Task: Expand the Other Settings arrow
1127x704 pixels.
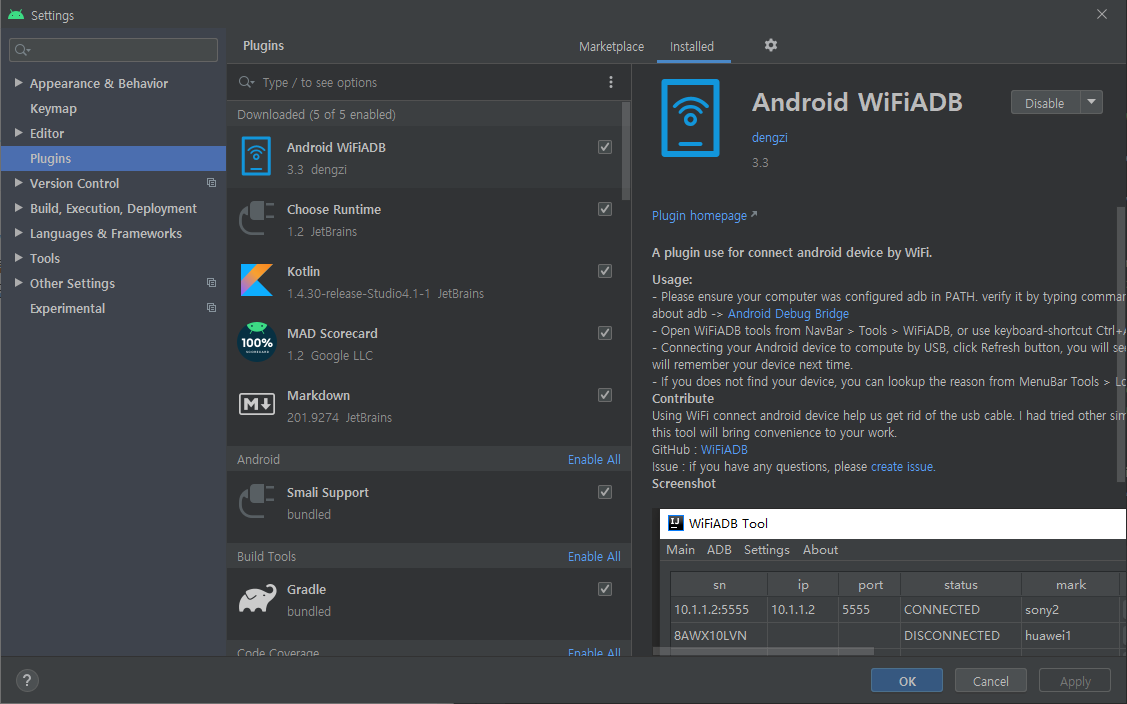Action: click(x=18, y=283)
